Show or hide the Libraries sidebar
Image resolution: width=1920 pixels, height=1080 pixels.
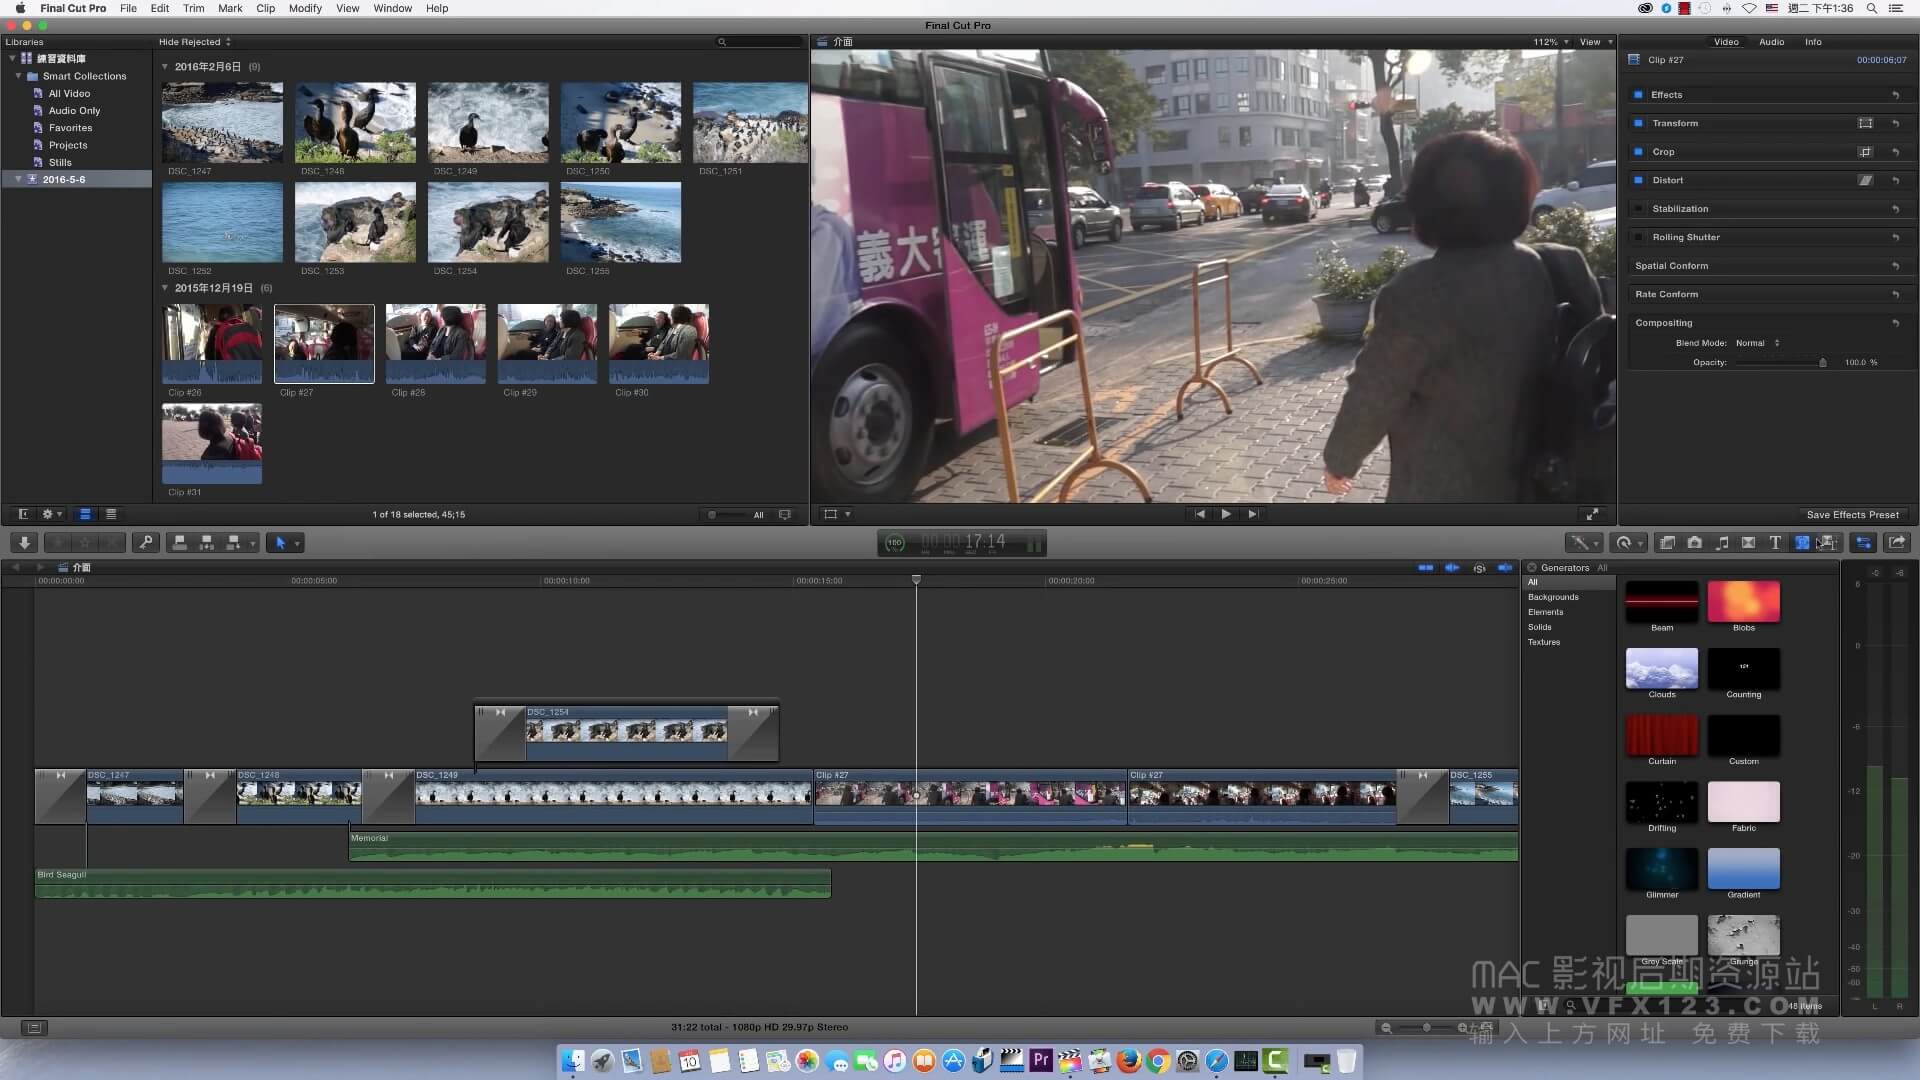coord(23,514)
